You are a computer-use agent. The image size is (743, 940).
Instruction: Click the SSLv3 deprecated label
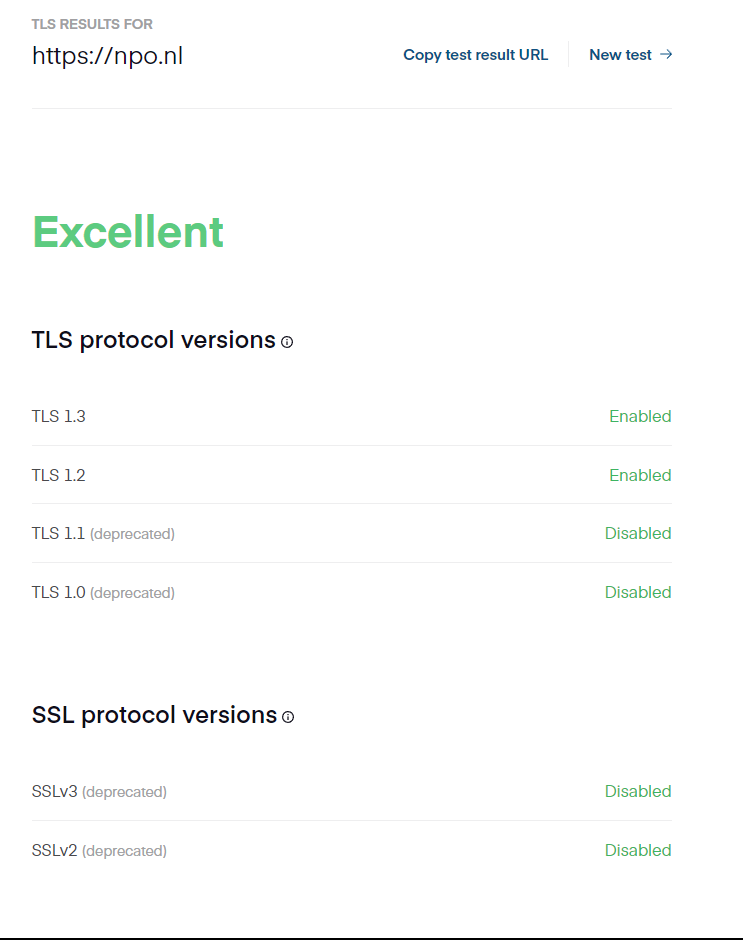point(99,792)
